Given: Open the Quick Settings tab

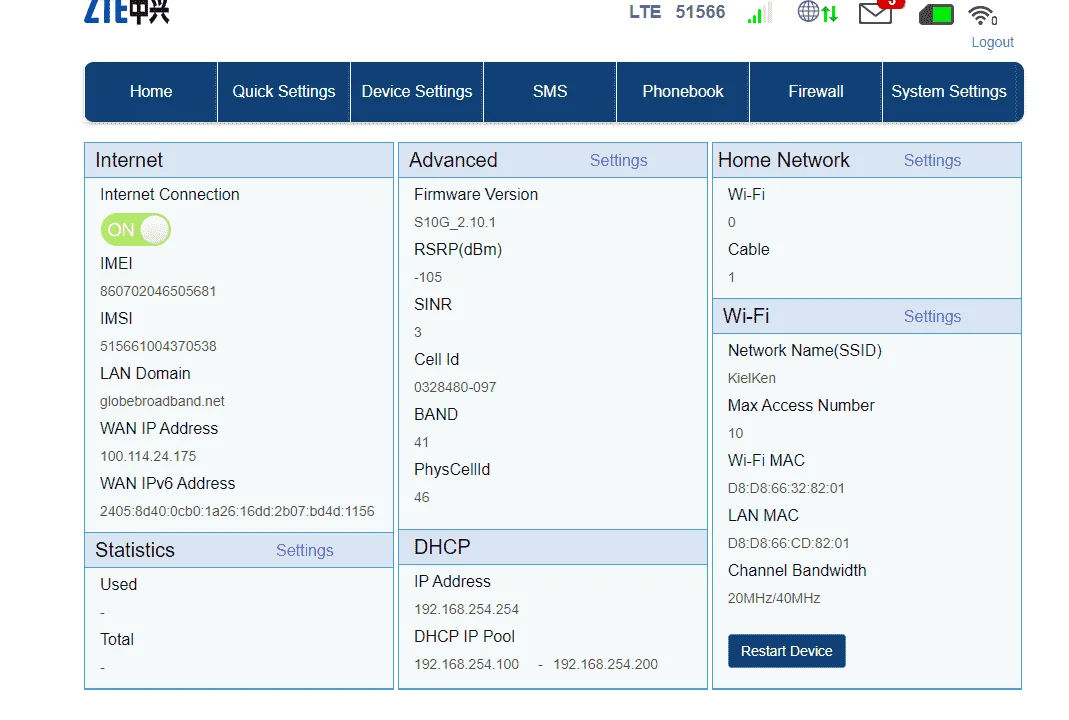Looking at the screenshot, I should 284,91.
